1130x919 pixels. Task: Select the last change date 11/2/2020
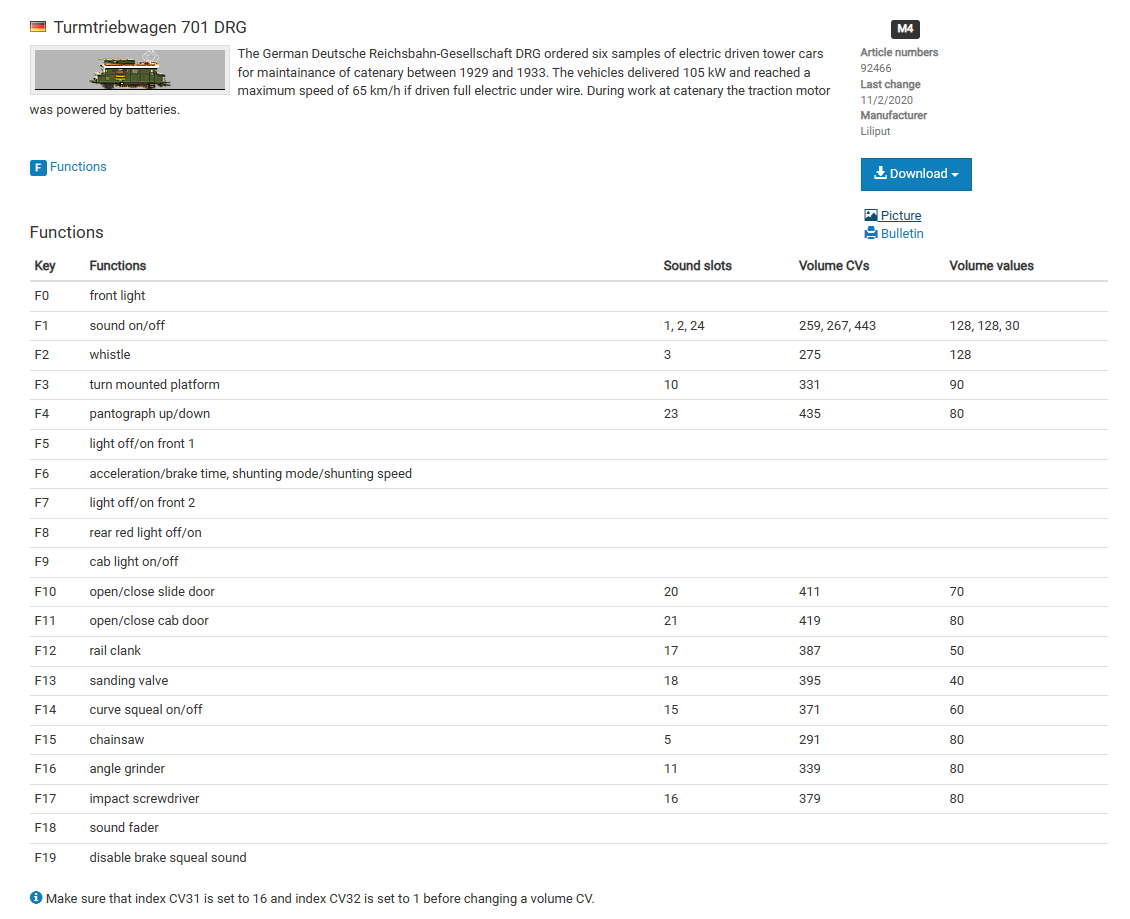[x=886, y=100]
